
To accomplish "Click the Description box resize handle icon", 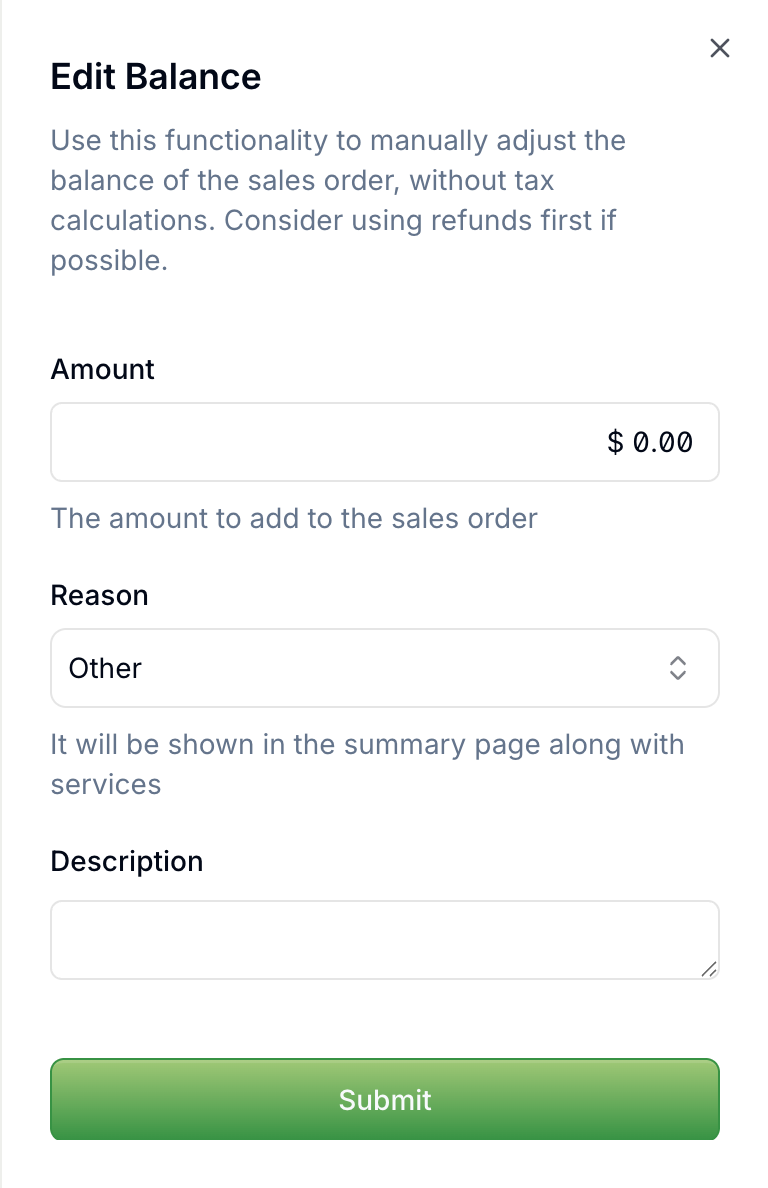I will click(x=709, y=969).
